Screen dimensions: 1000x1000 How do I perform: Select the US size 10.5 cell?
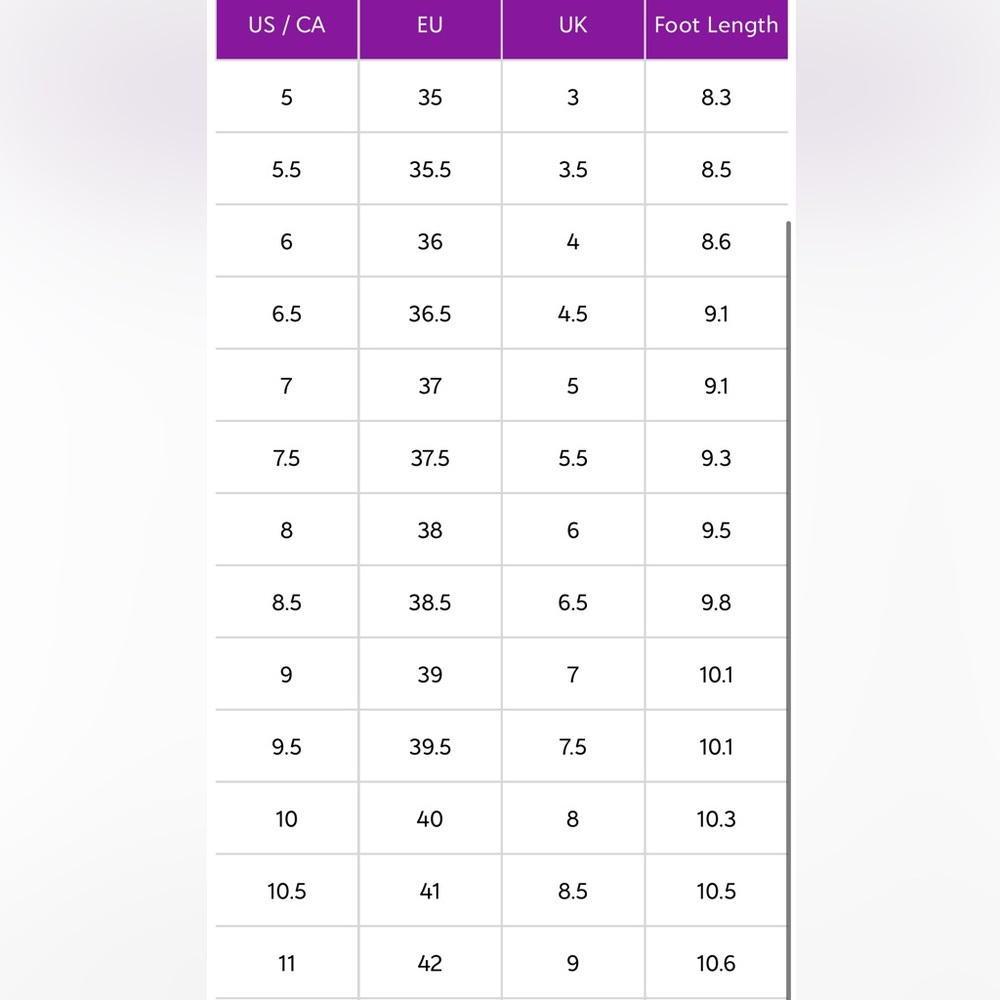point(287,890)
